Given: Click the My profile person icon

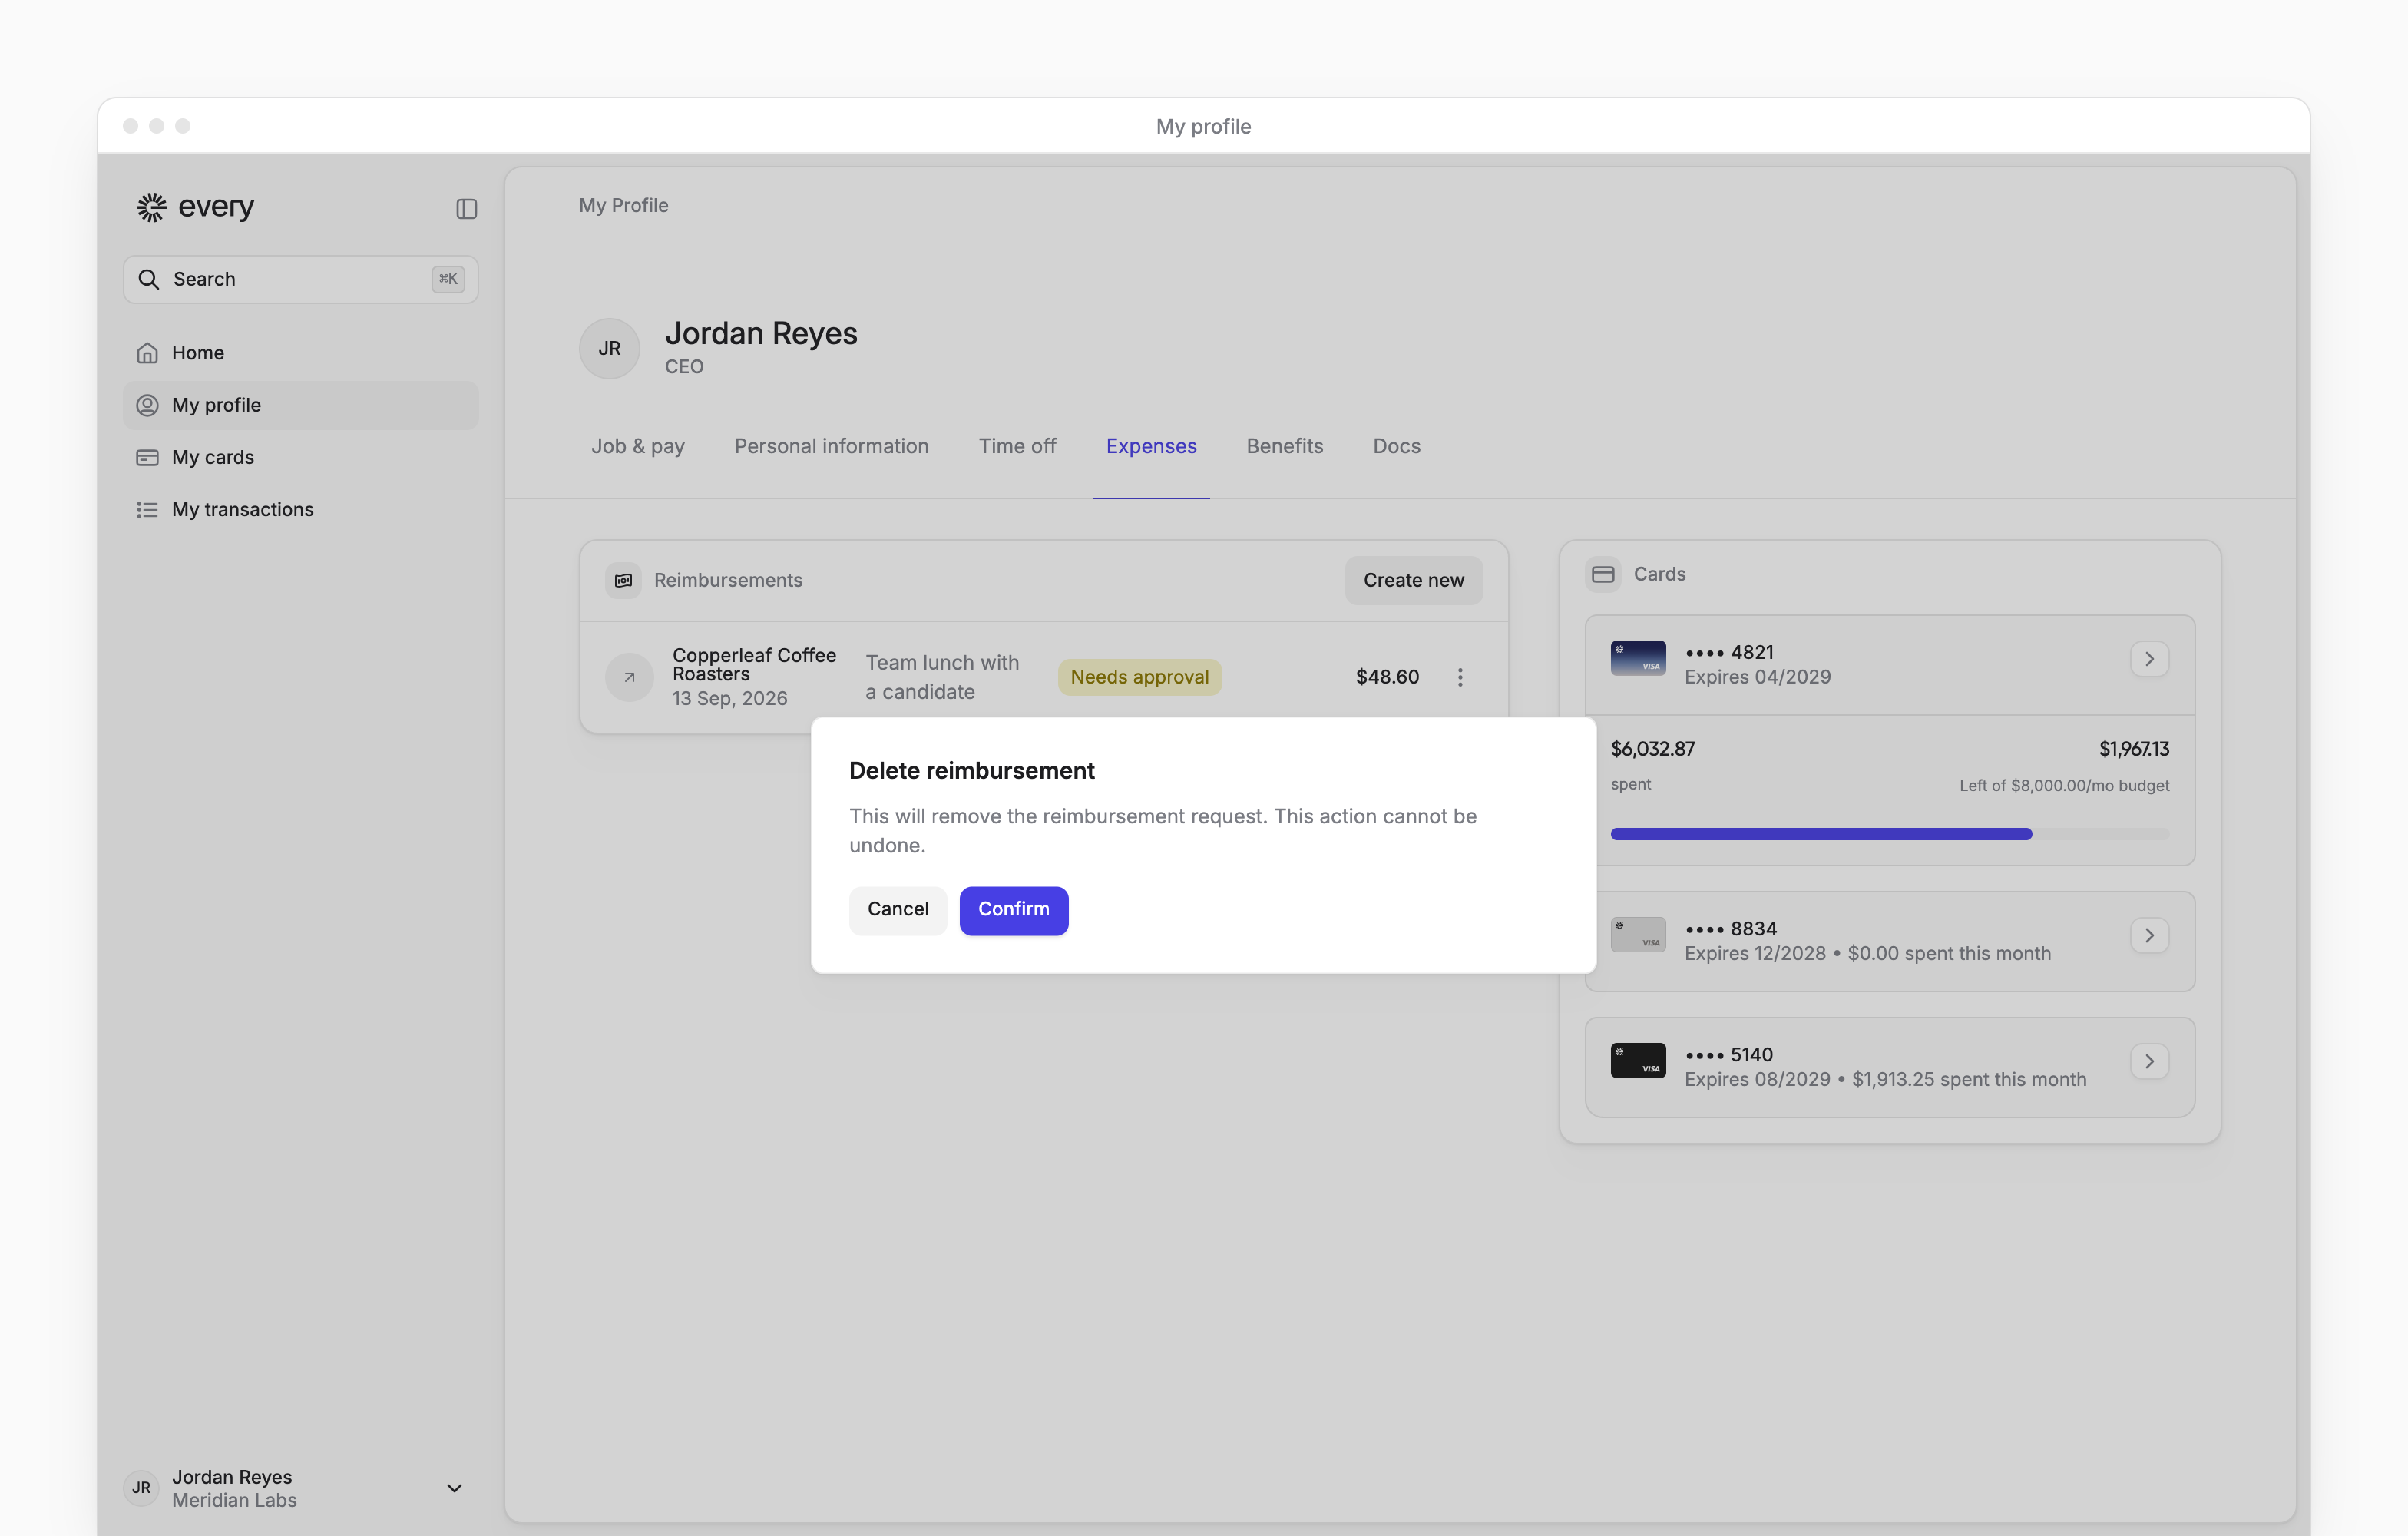Looking at the screenshot, I should [147, 405].
